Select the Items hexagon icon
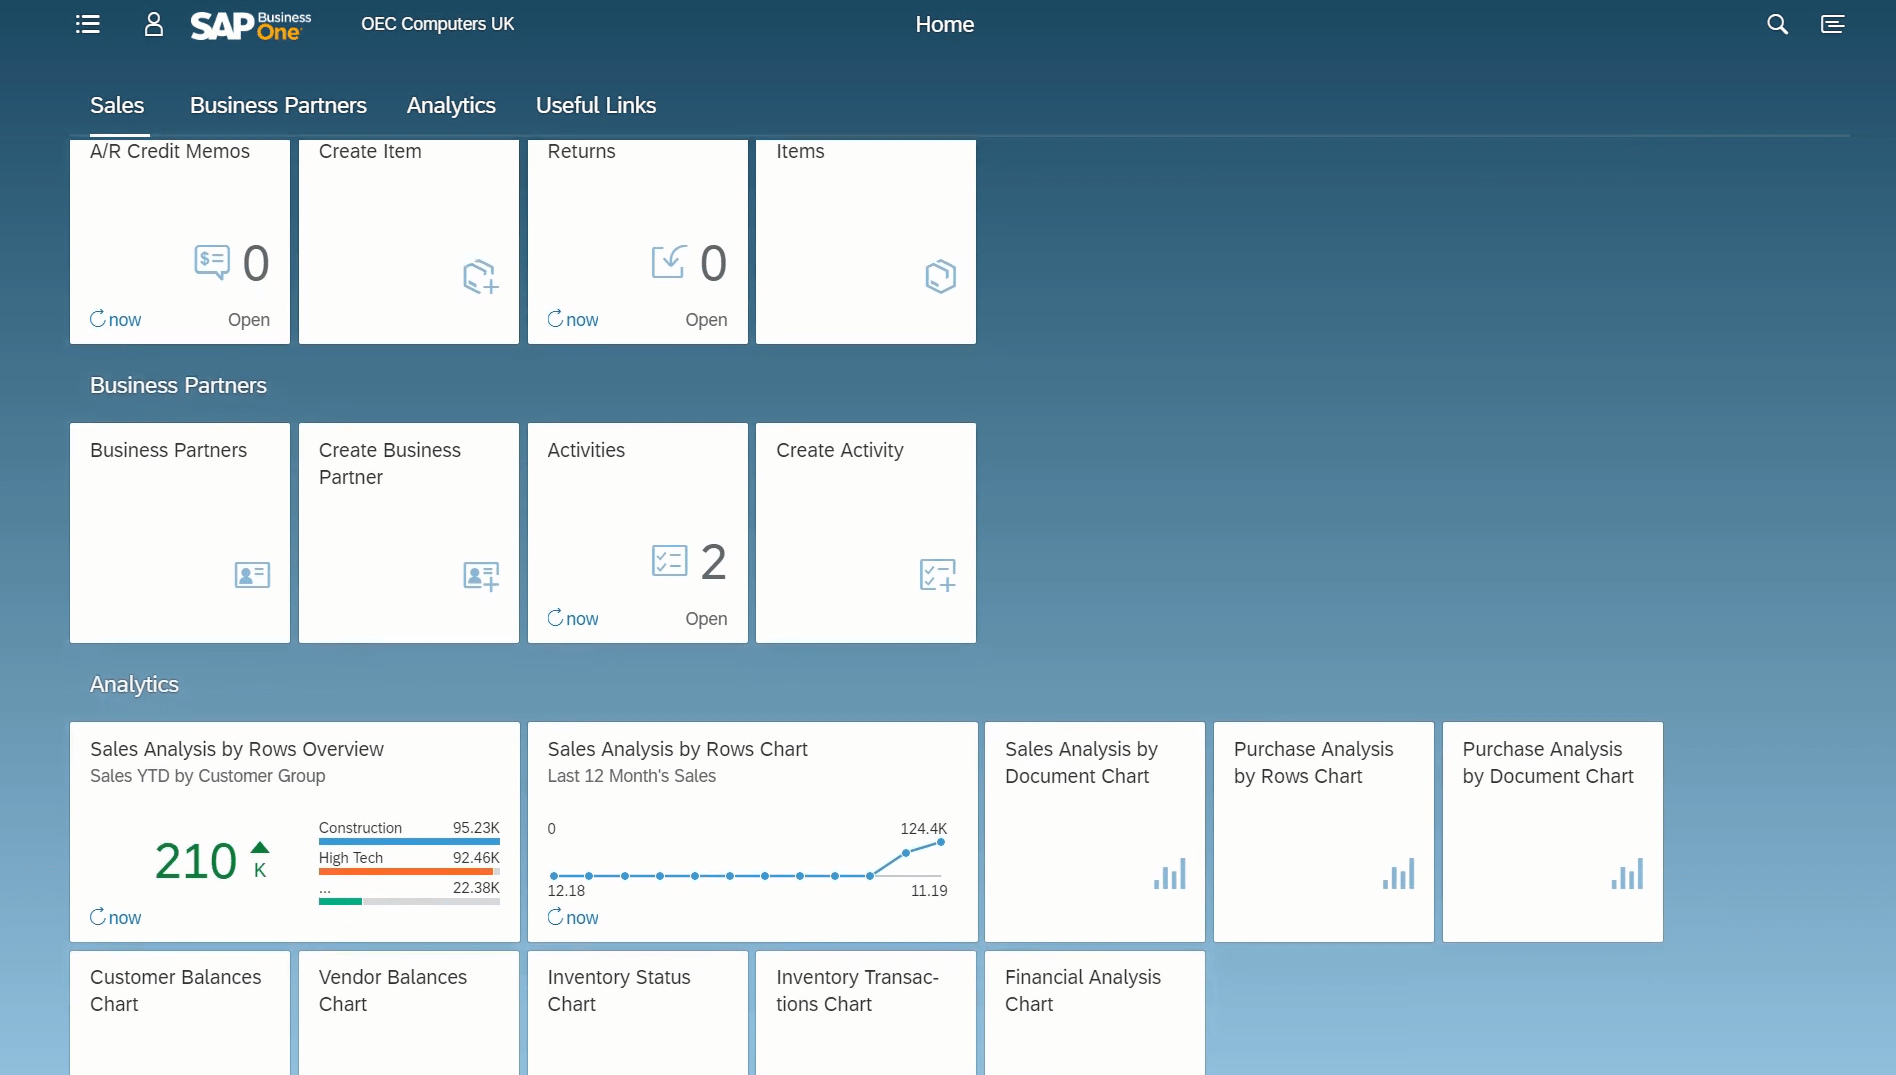The width and height of the screenshot is (1896, 1075). coord(939,277)
